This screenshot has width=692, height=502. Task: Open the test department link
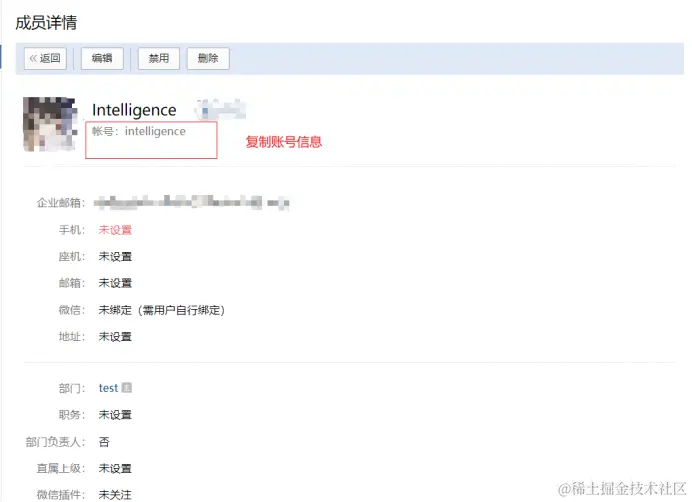(108, 388)
